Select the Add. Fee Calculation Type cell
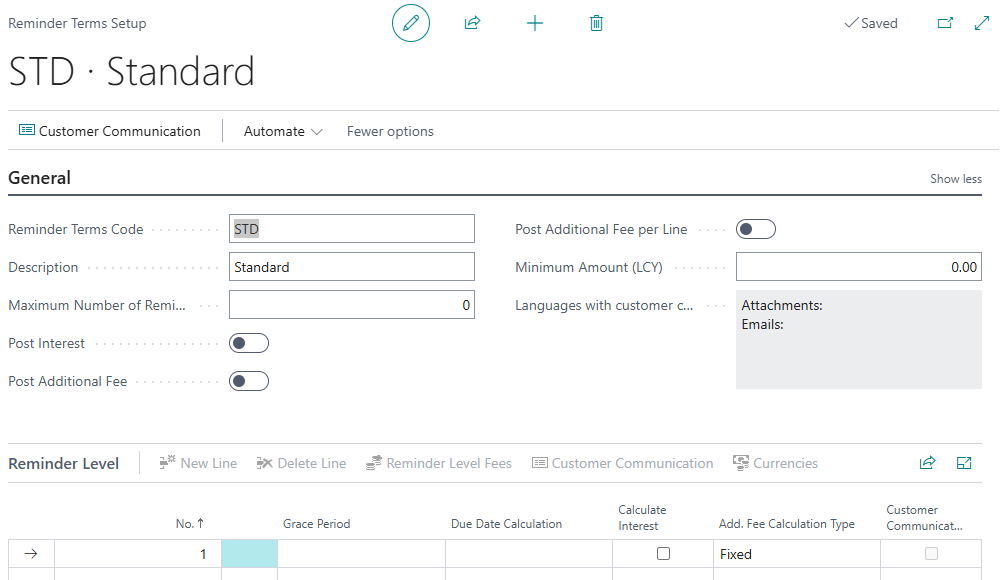The height and width of the screenshot is (580, 1000). [x=797, y=554]
